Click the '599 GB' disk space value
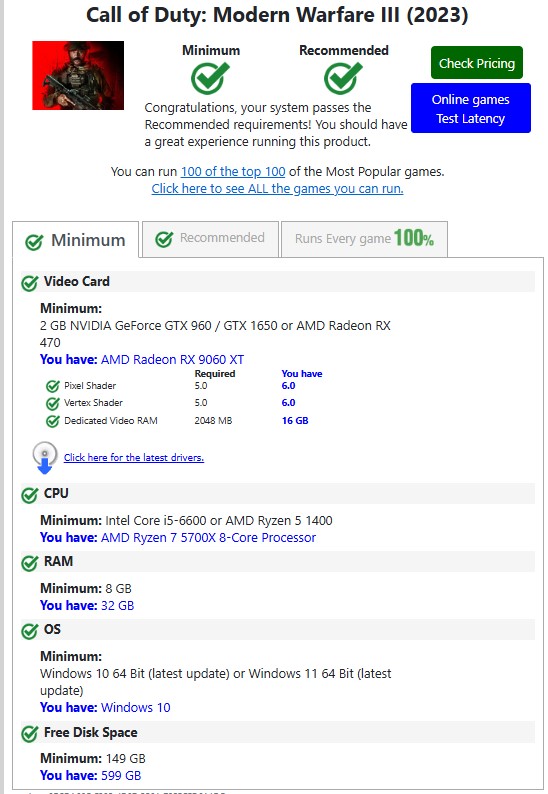This screenshot has width=548, height=794. tap(121, 775)
